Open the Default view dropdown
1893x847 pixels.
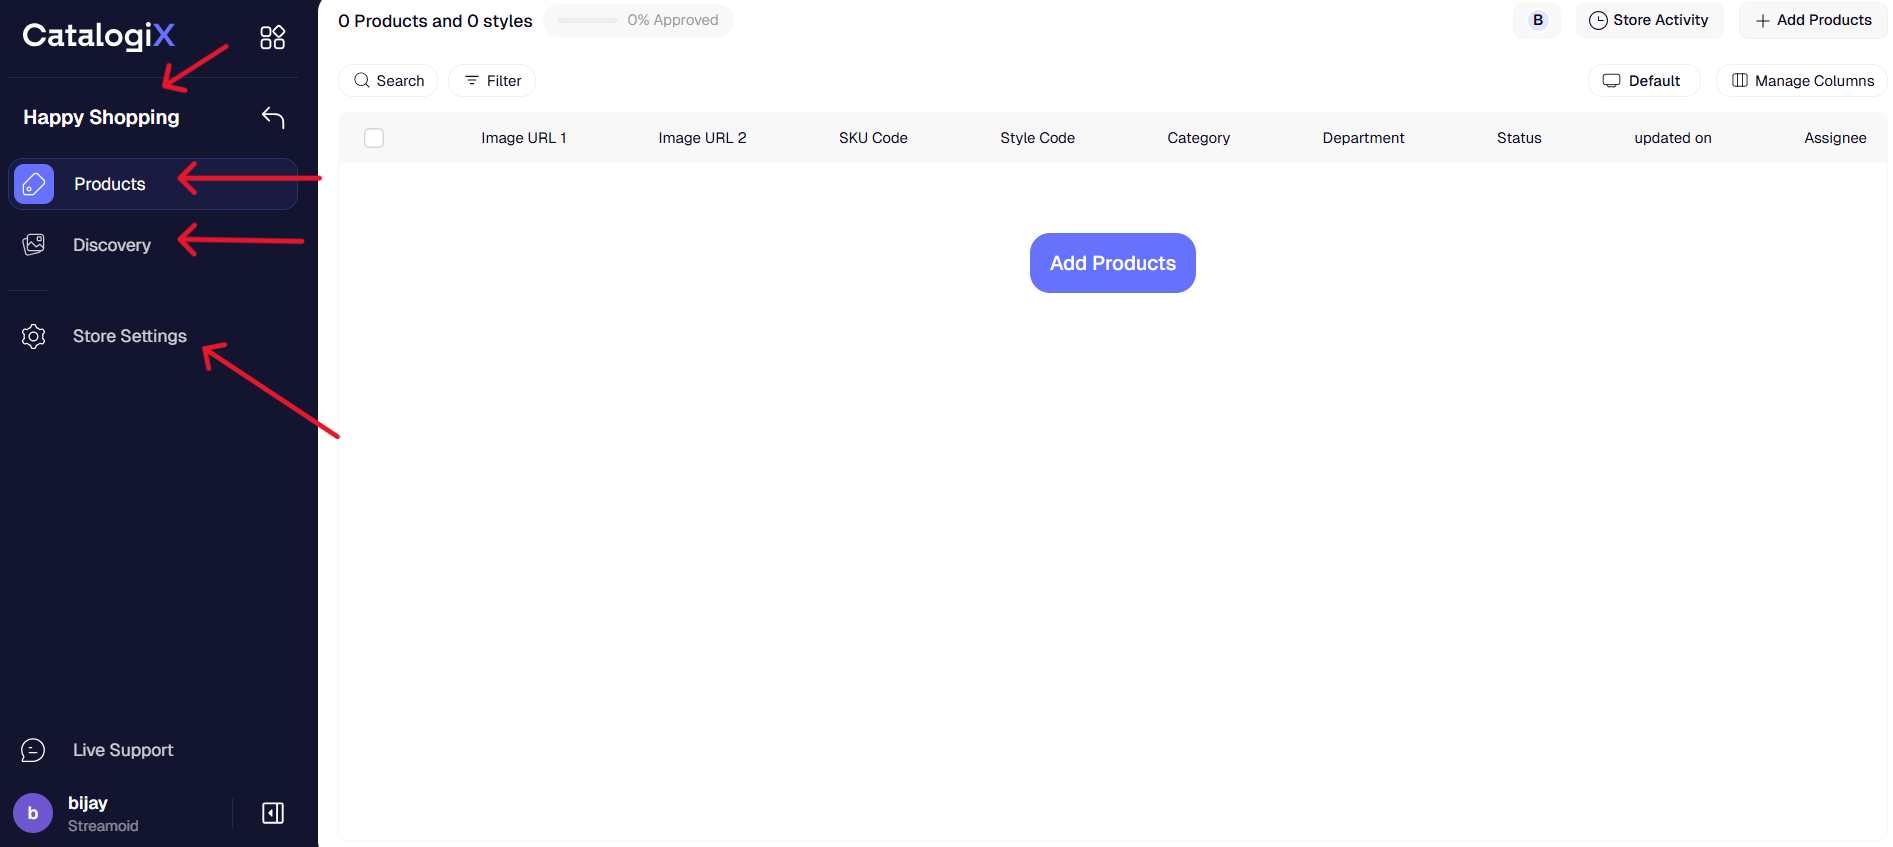(1643, 81)
